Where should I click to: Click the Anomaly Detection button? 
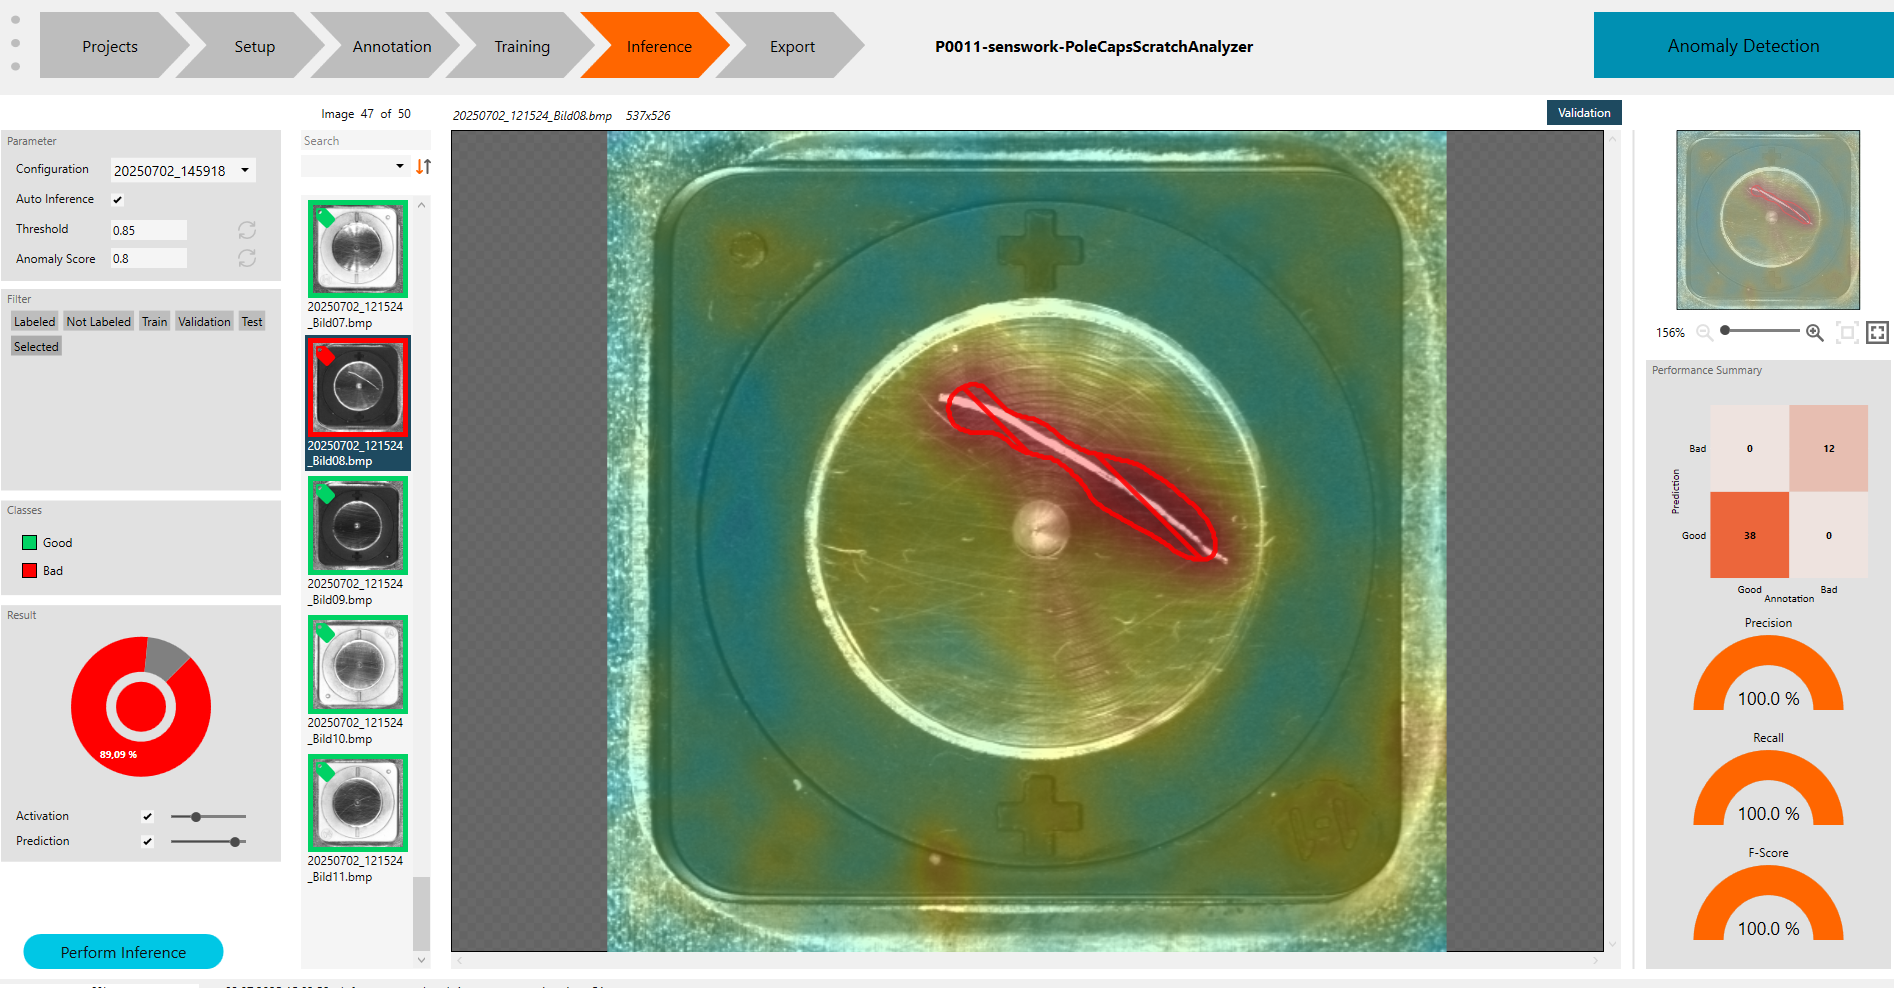[1743, 45]
